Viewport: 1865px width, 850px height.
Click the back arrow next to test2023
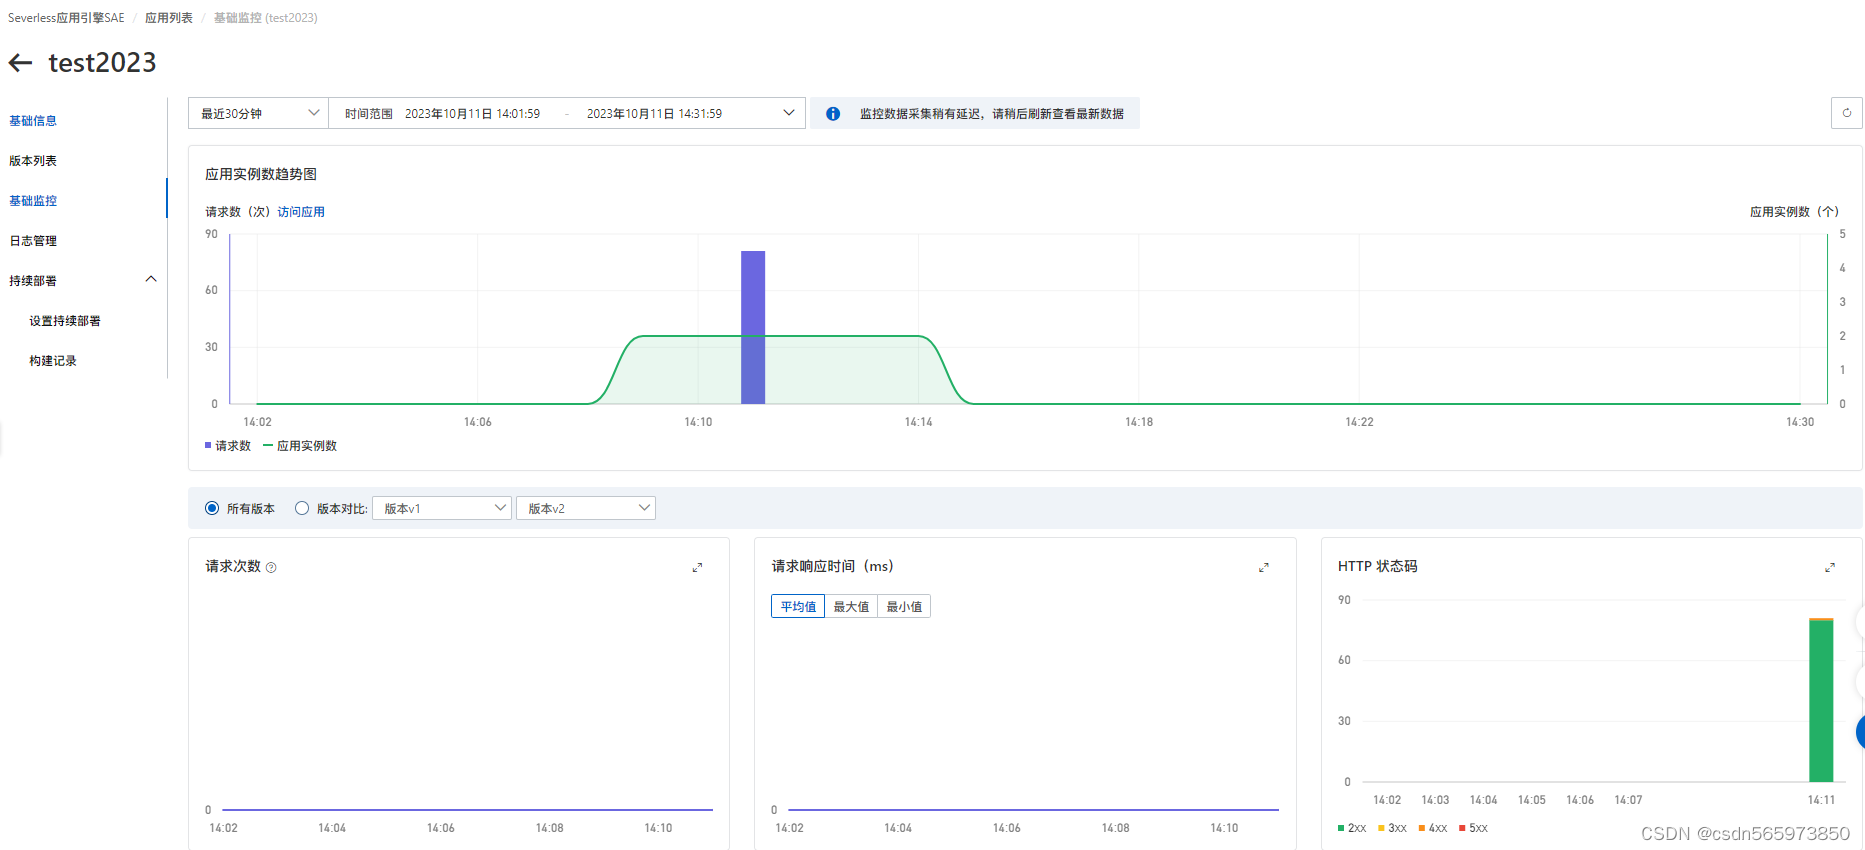[20, 63]
